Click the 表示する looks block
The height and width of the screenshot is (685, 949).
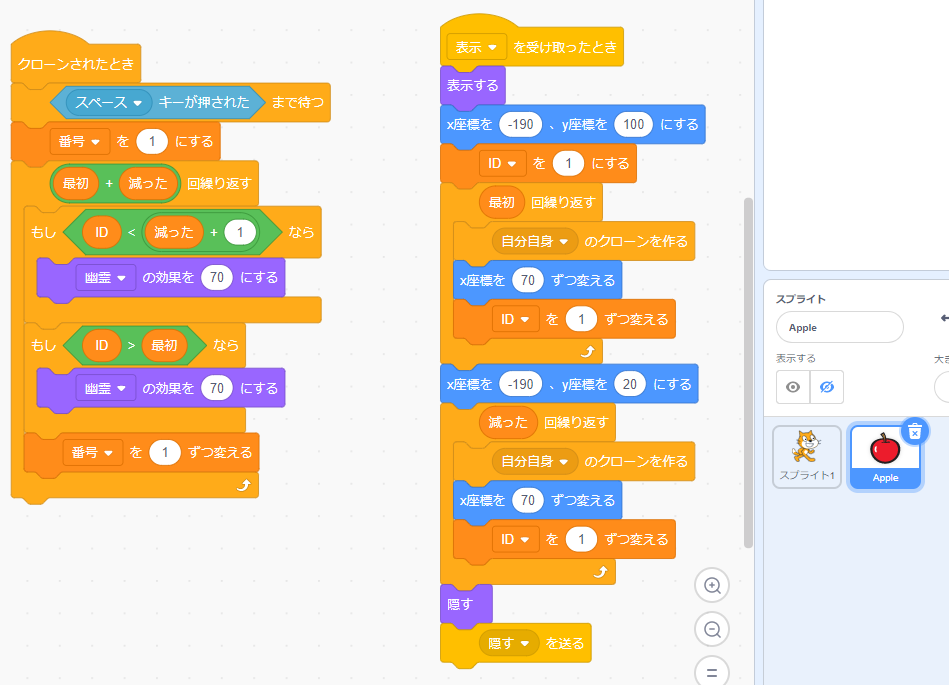pos(473,85)
